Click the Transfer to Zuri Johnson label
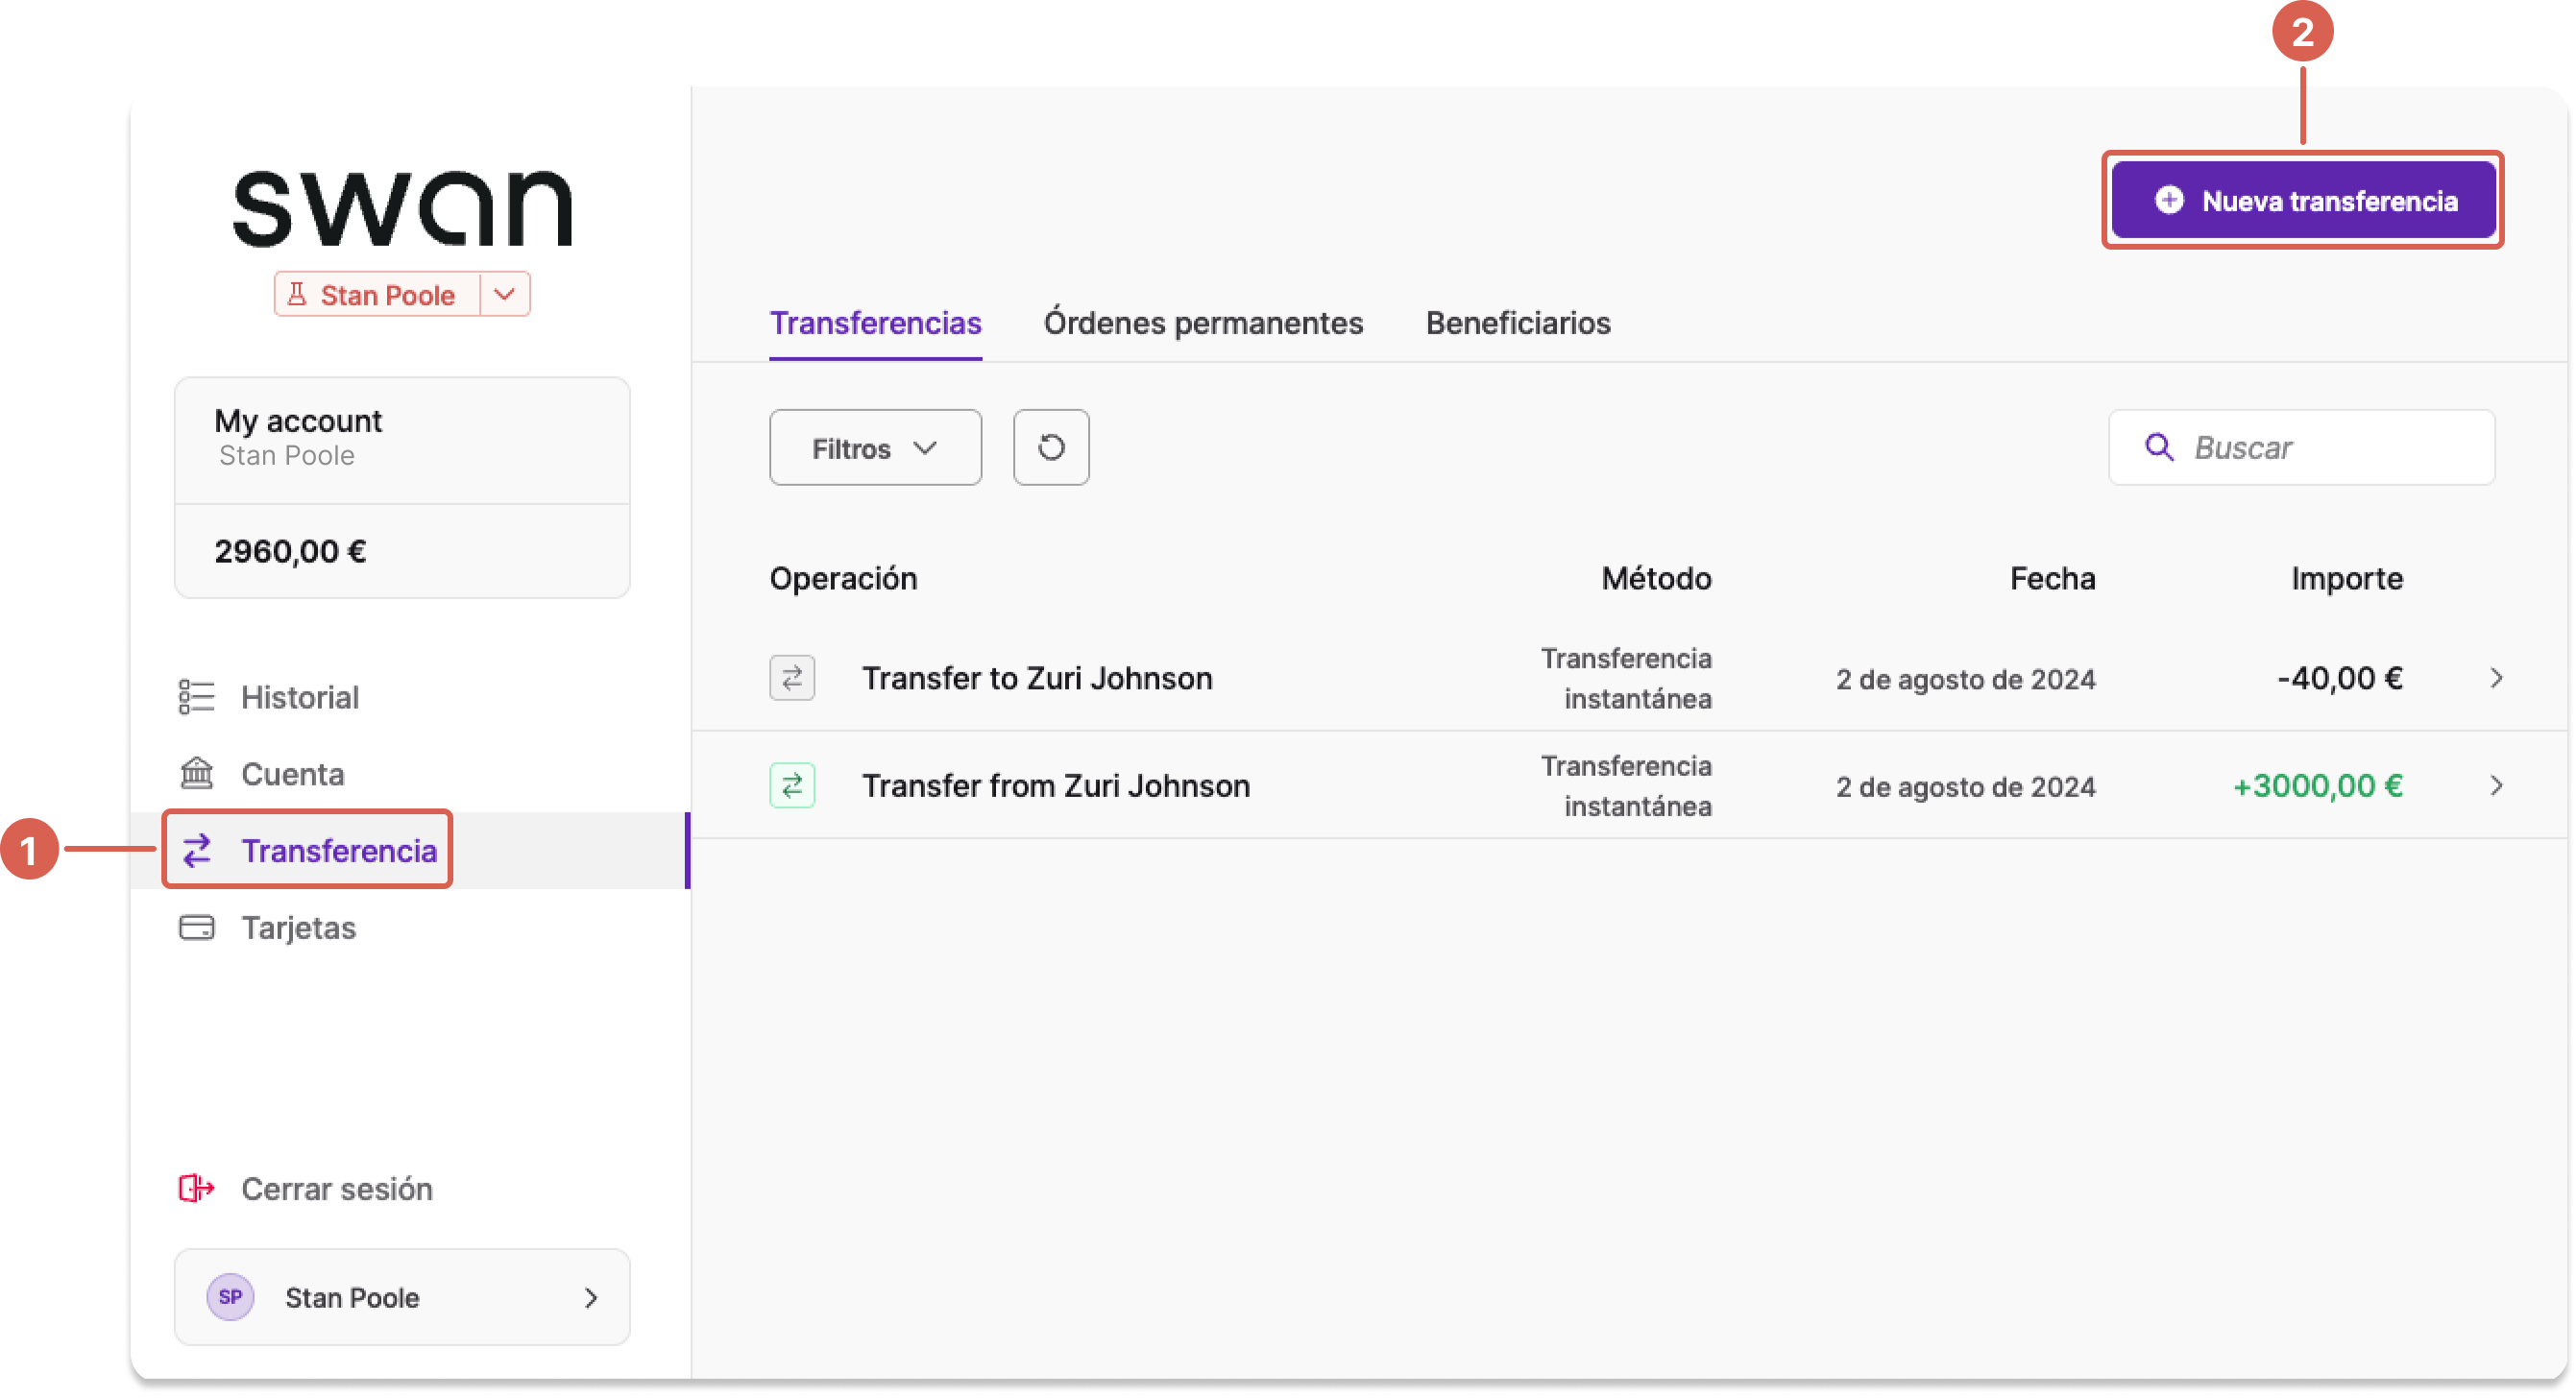The height and width of the screenshot is (1398, 2576). pos(1037,678)
